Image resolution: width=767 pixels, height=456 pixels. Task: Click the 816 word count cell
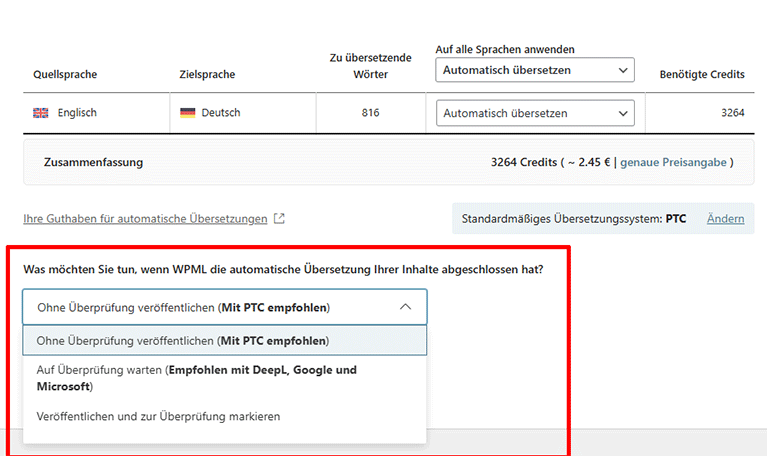370,113
